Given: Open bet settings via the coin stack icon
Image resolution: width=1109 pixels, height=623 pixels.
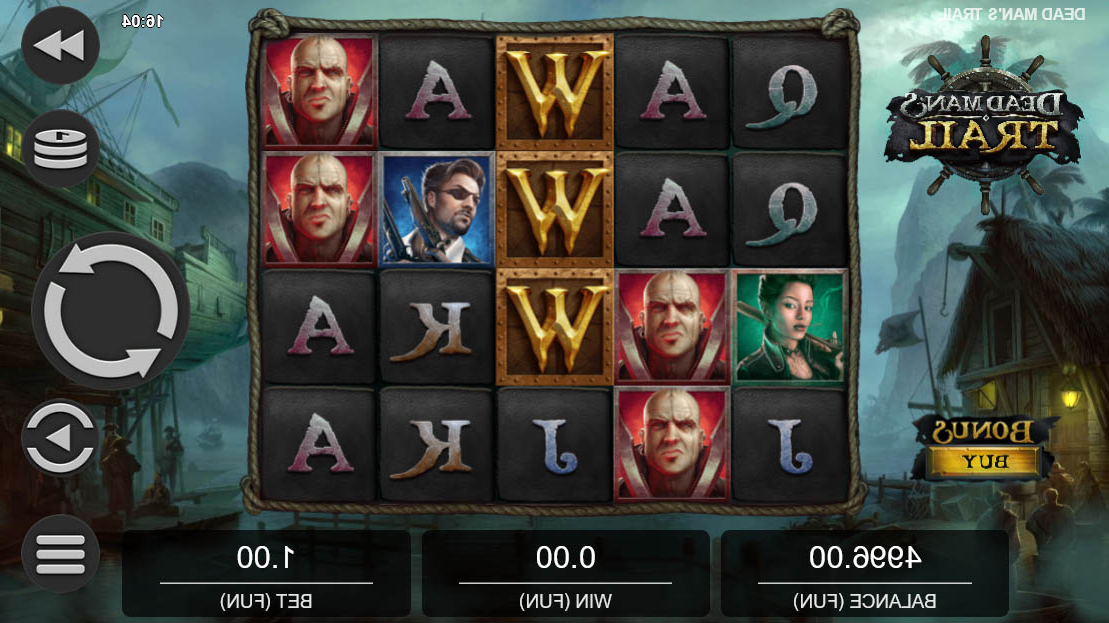Looking at the screenshot, I should coord(60,149).
